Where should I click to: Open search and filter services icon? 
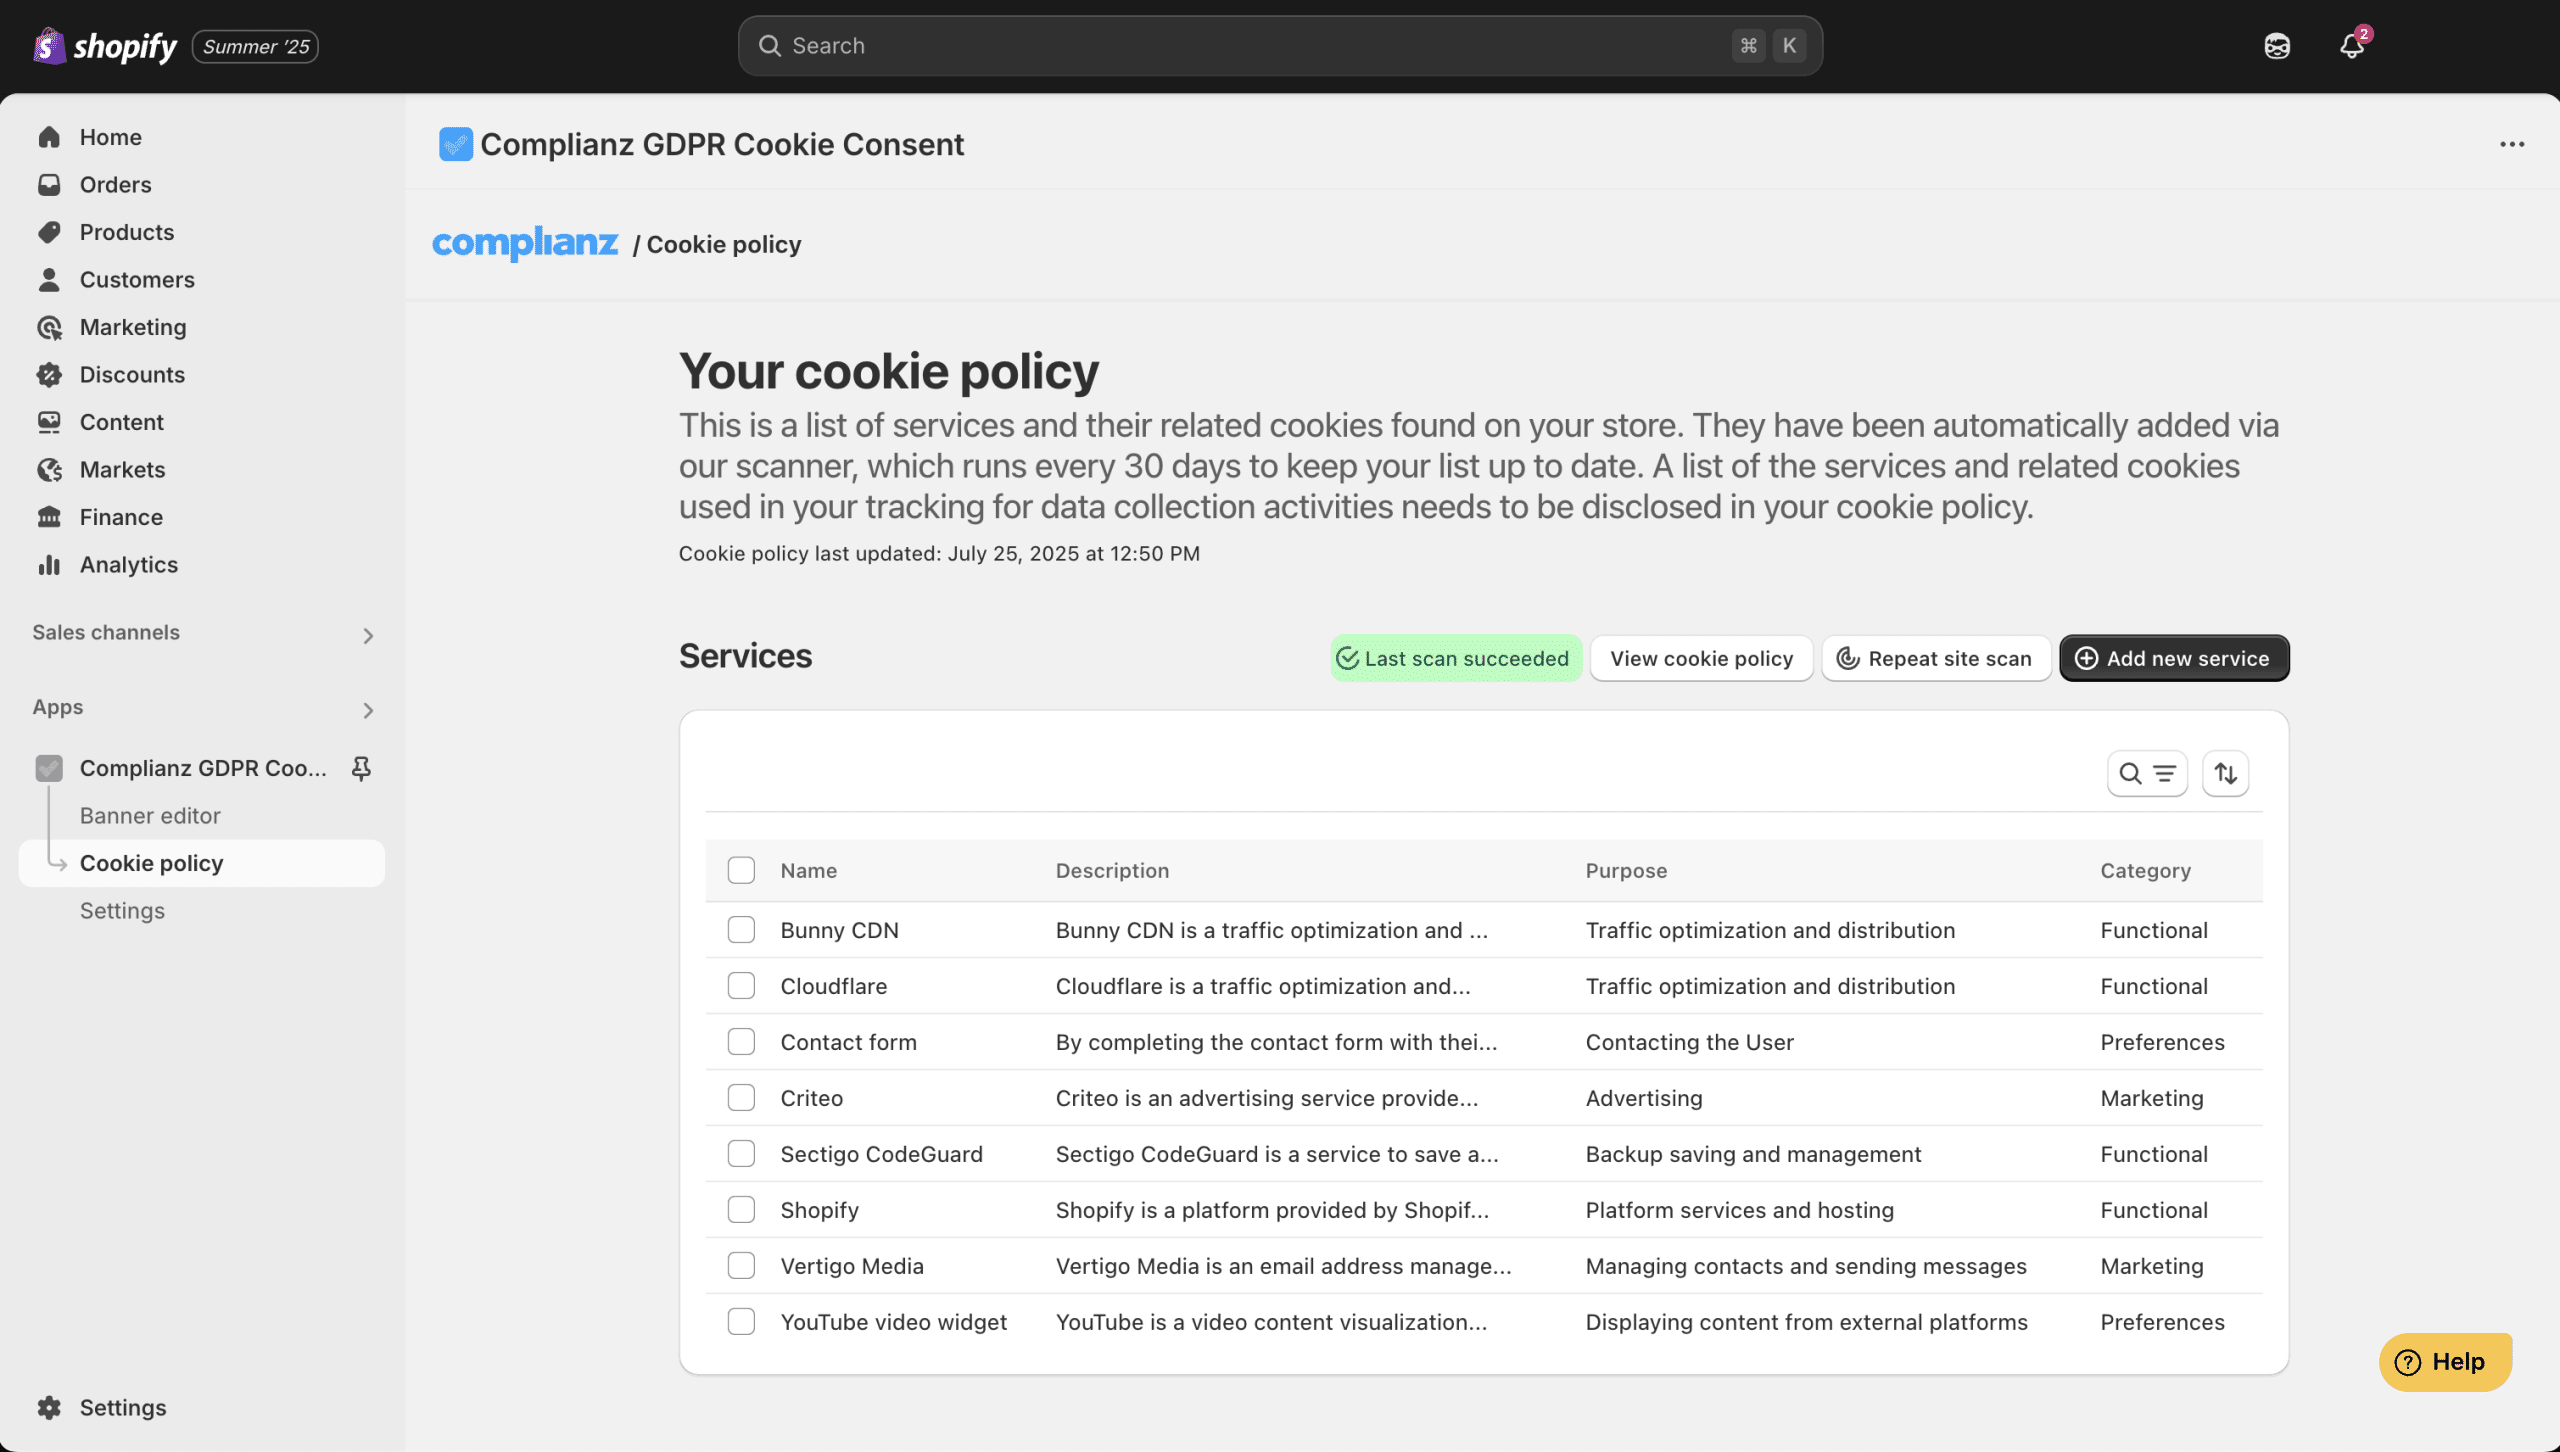click(x=2147, y=773)
